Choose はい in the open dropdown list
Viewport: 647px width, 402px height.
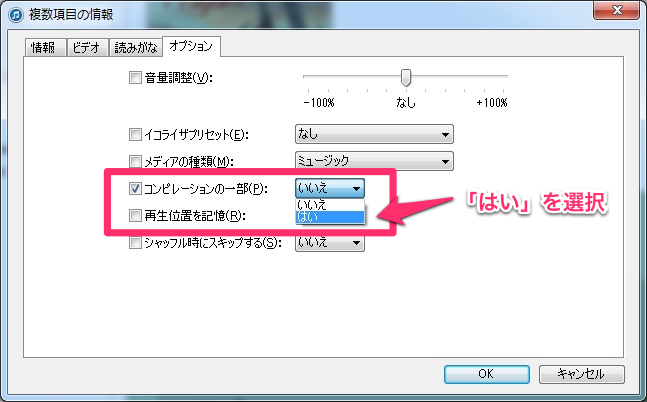330,217
